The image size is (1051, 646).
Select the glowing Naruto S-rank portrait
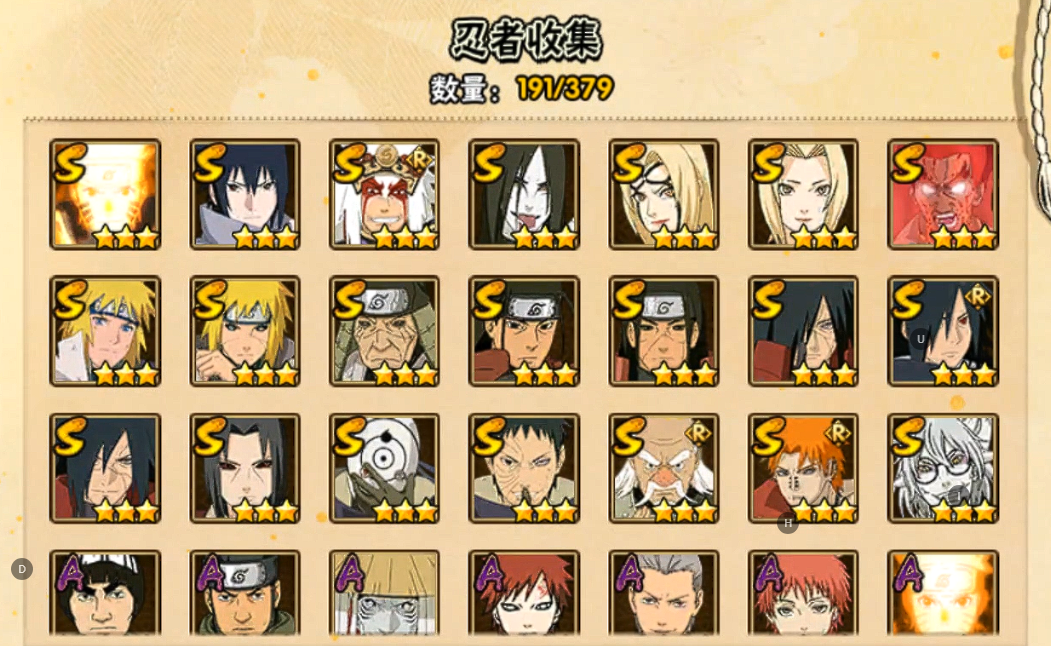105,194
